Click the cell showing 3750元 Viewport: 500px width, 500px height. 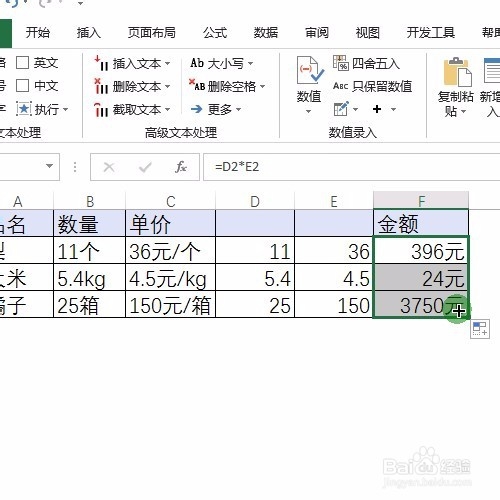[x=421, y=304]
